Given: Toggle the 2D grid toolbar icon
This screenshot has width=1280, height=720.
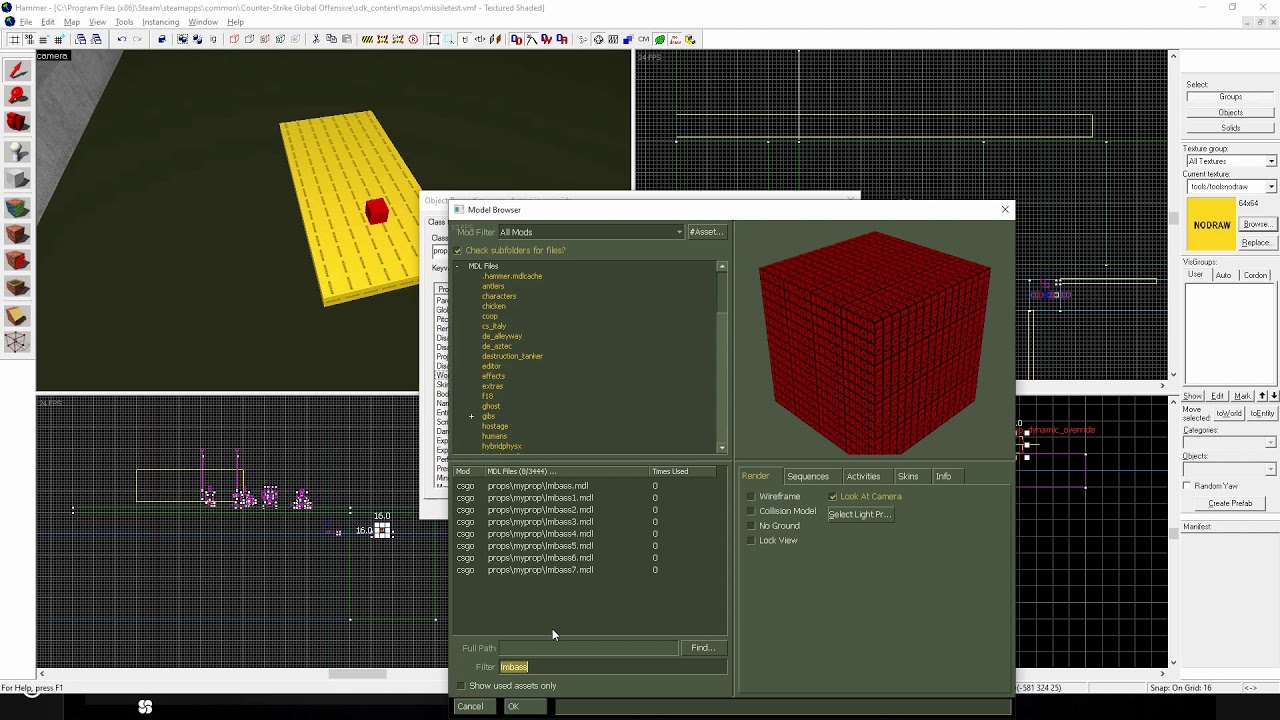Looking at the screenshot, I should click(x=13, y=40).
